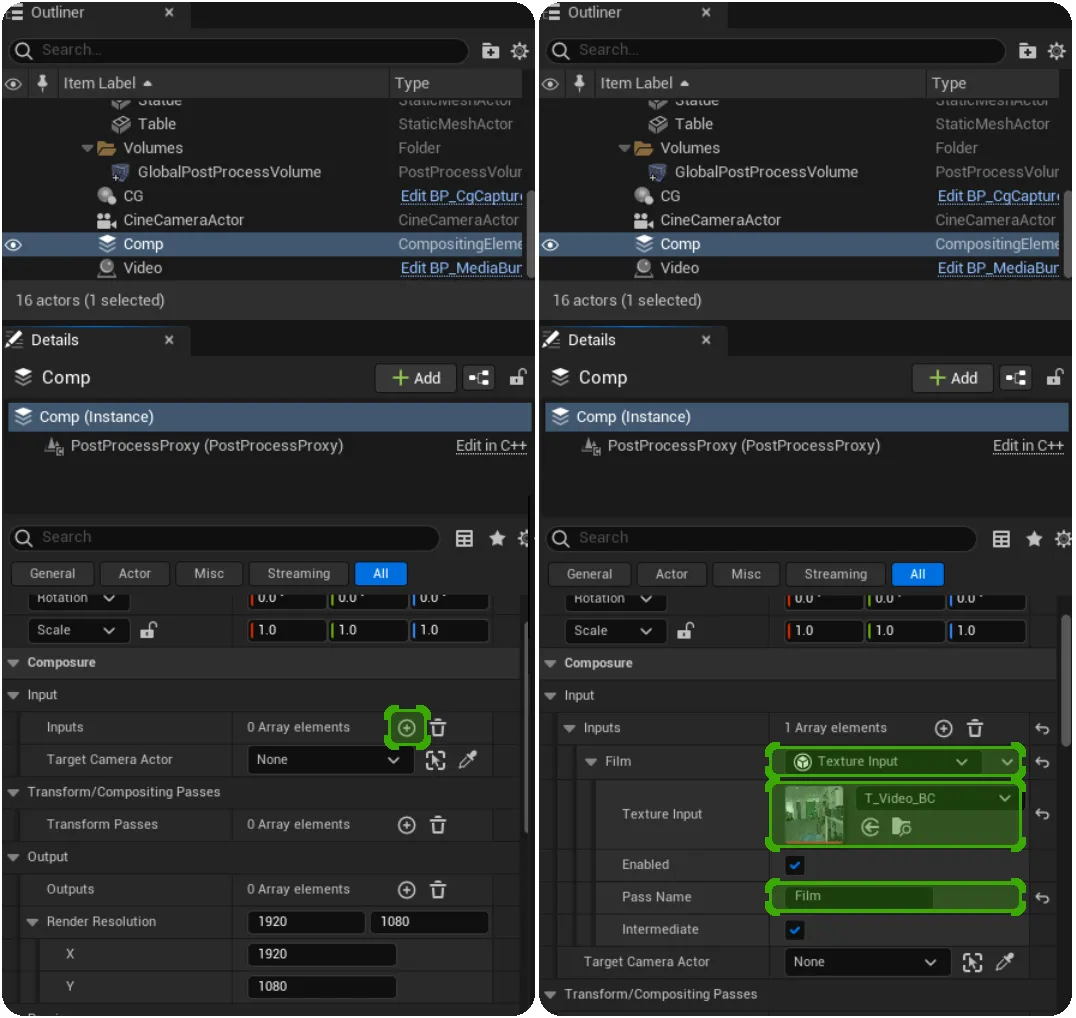Reset the Film input type to default
The image size is (1076, 1018).
pos(1042,762)
